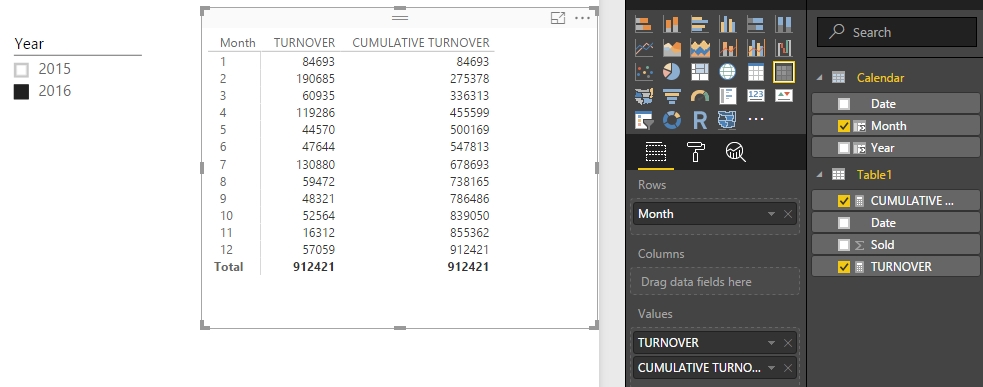This screenshot has width=983, height=387.
Task: Switch to the Format paint roller tab
Action: pyautogui.click(x=696, y=152)
